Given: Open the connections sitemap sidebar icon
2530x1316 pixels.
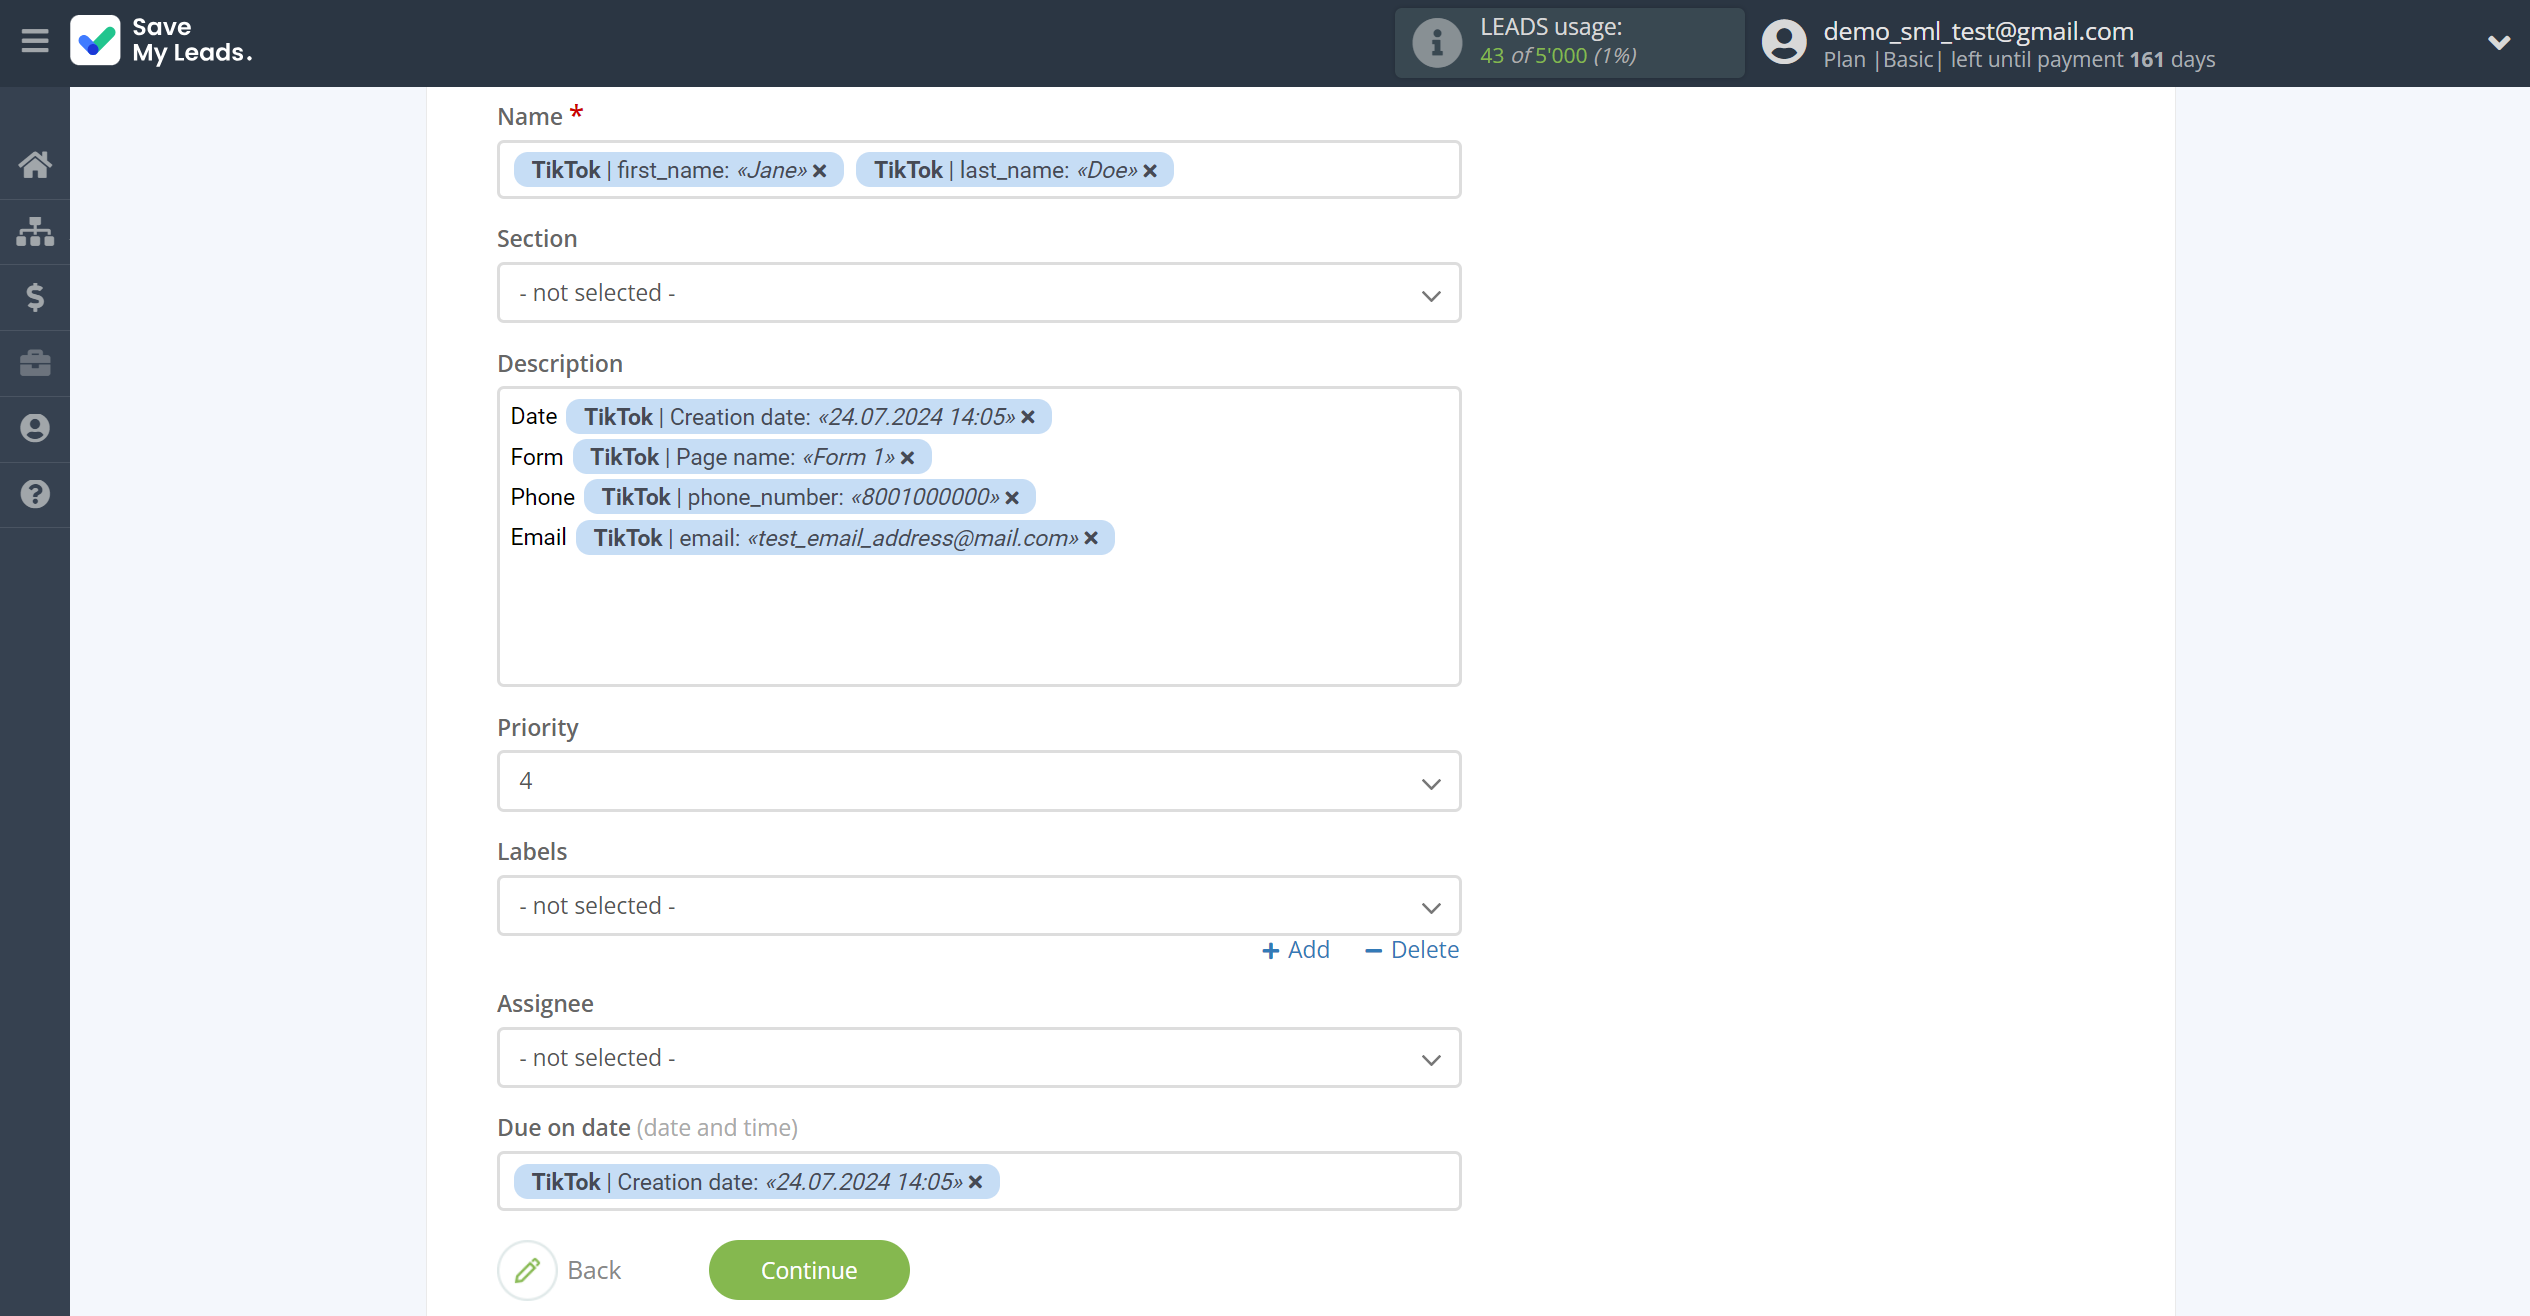Looking at the screenshot, I should point(35,231).
